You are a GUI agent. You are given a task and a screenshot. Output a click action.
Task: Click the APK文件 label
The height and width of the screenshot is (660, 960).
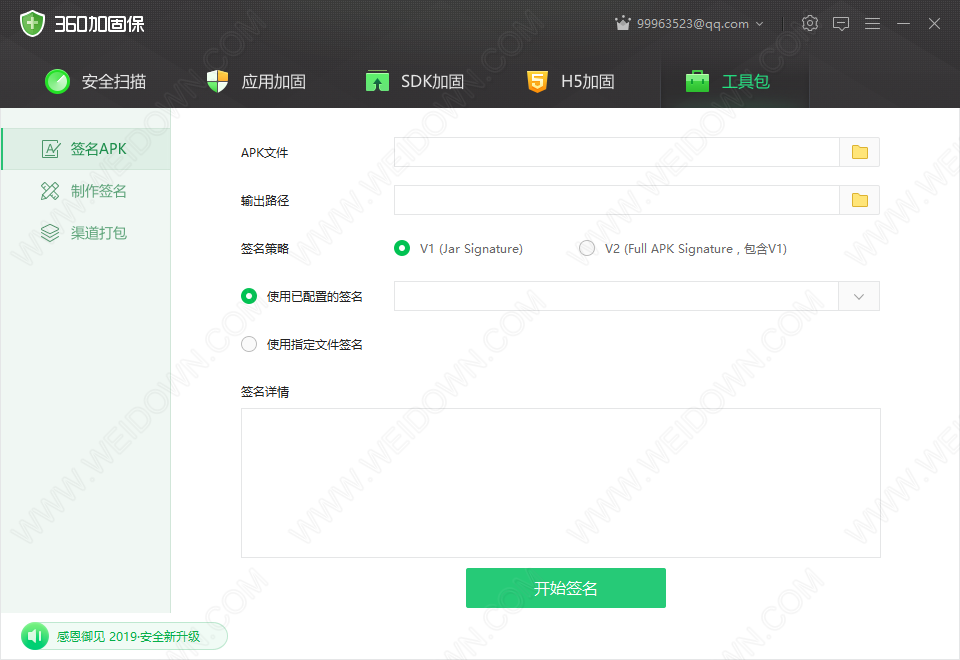[x=264, y=152]
